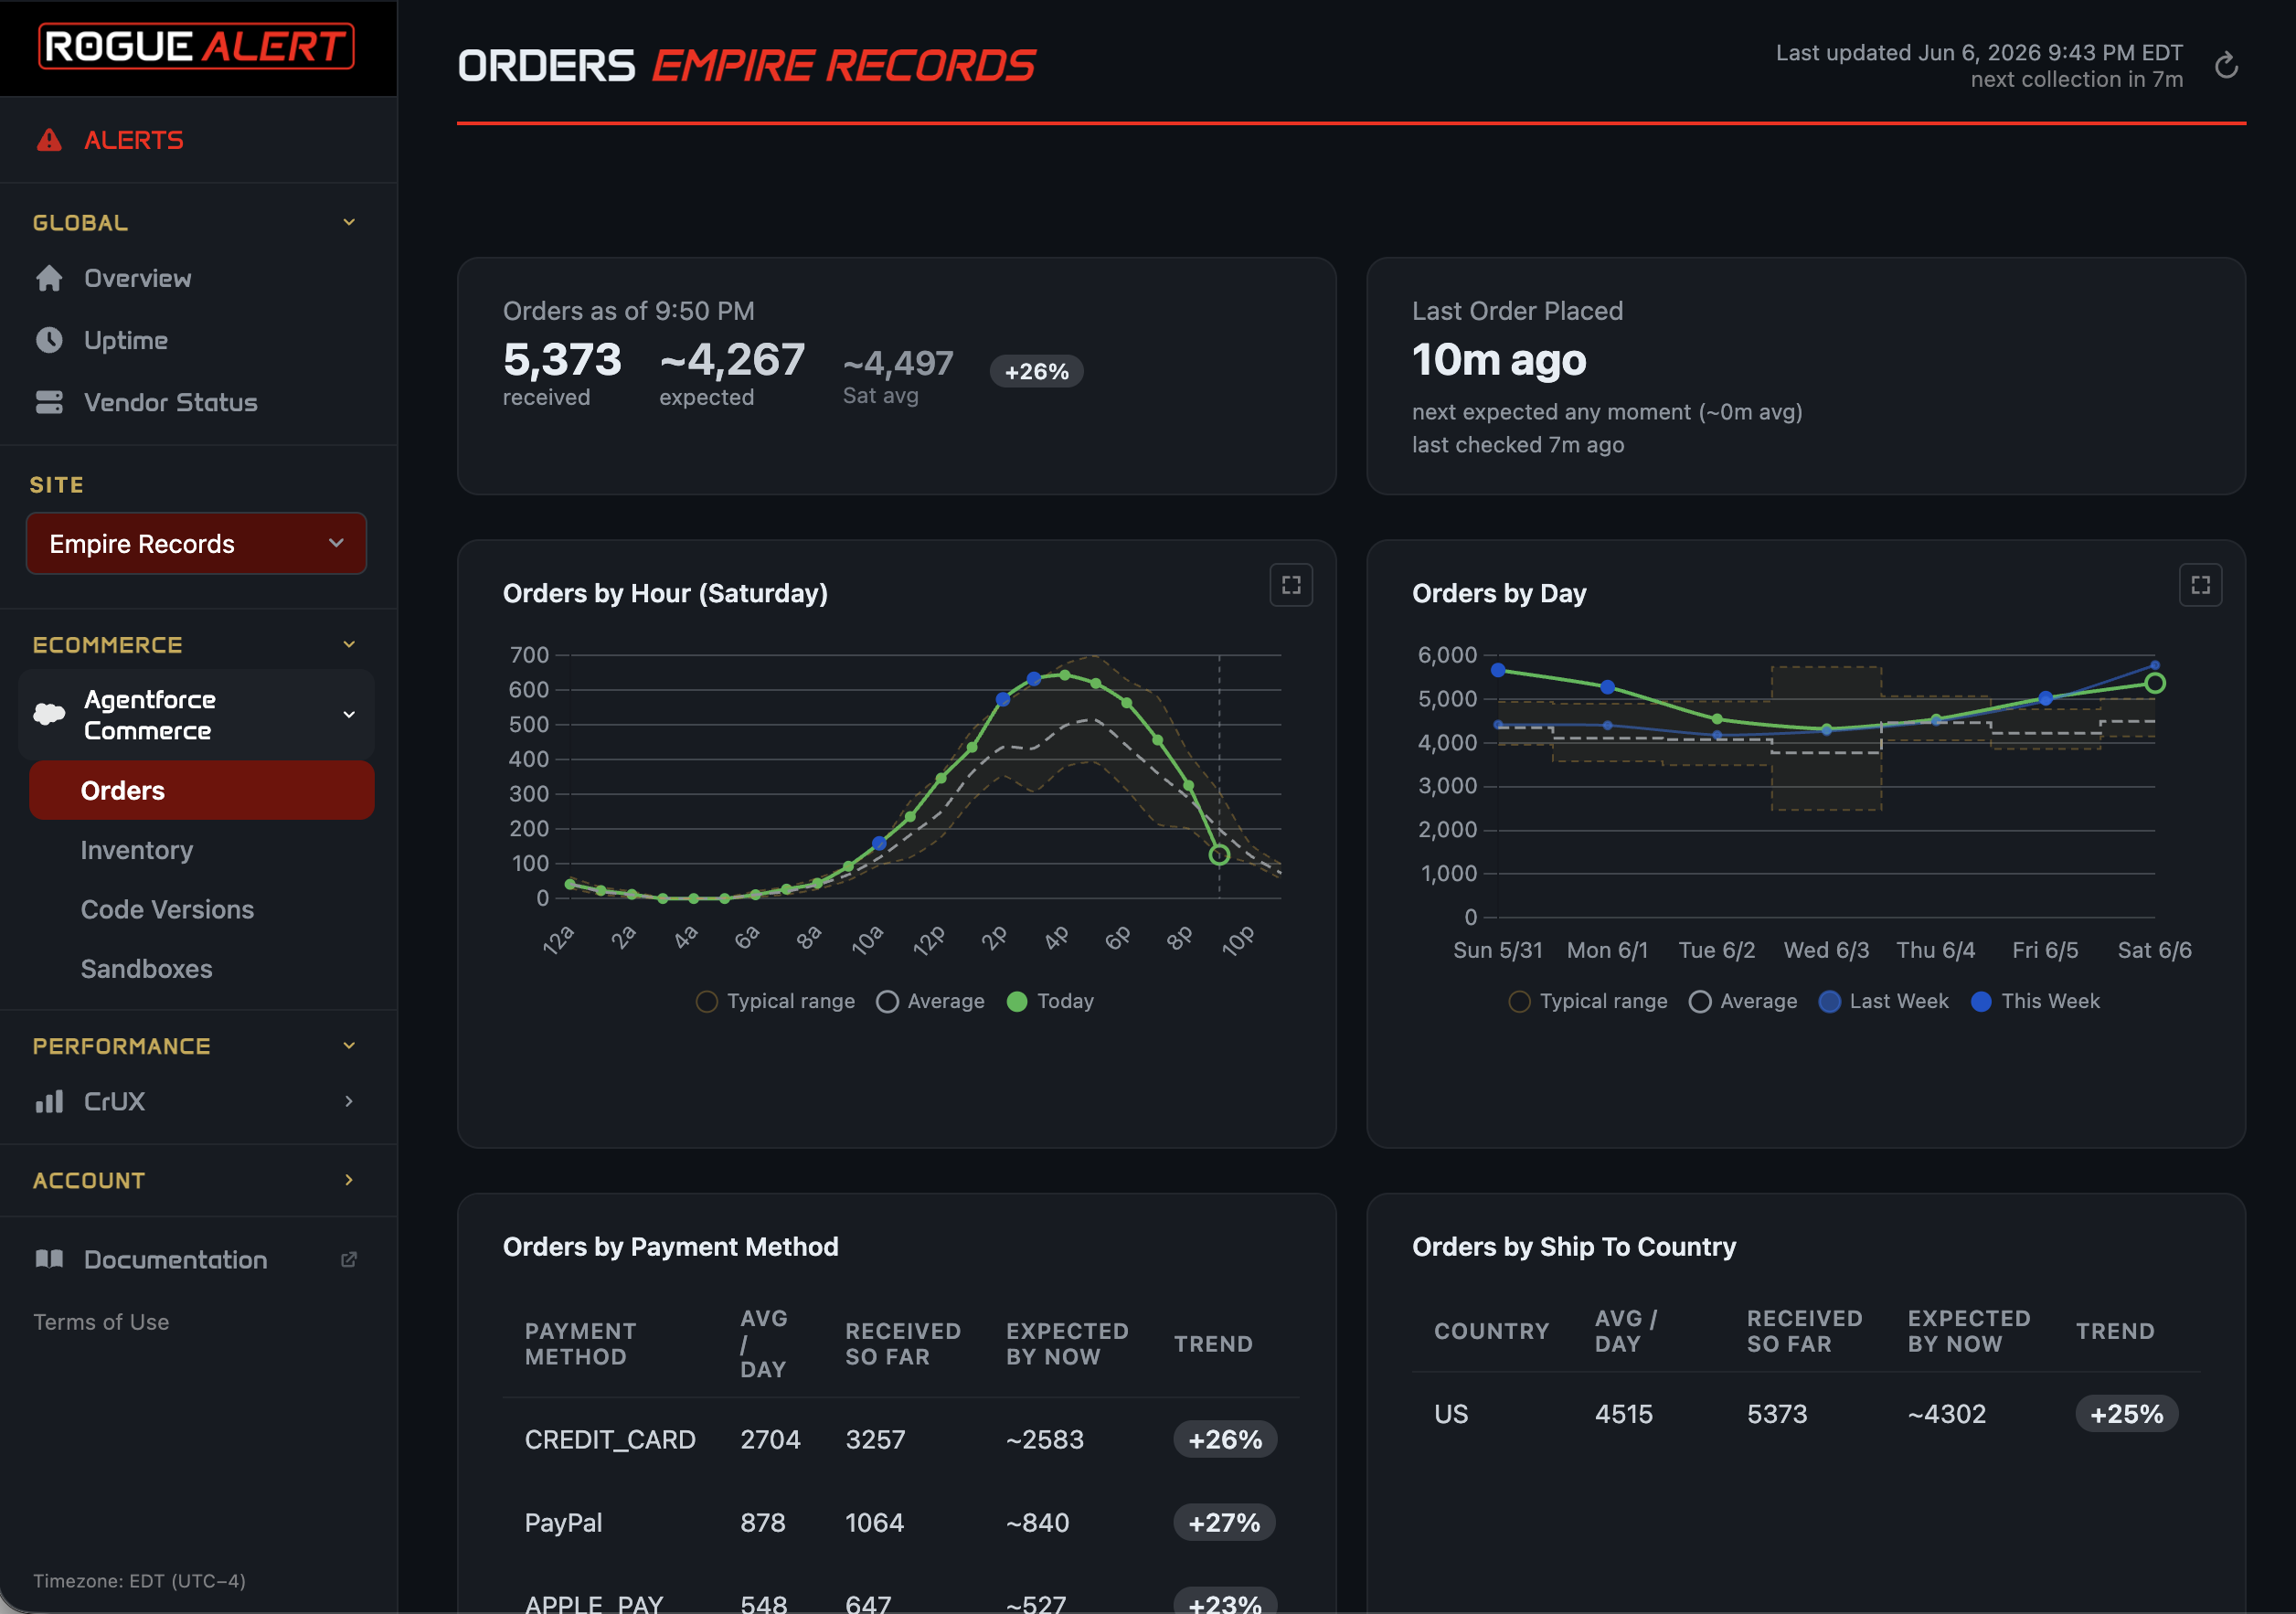Screen dimensions: 2296x1614
Task: Click the Vendor Status server icon
Action: tap(49, 402)
